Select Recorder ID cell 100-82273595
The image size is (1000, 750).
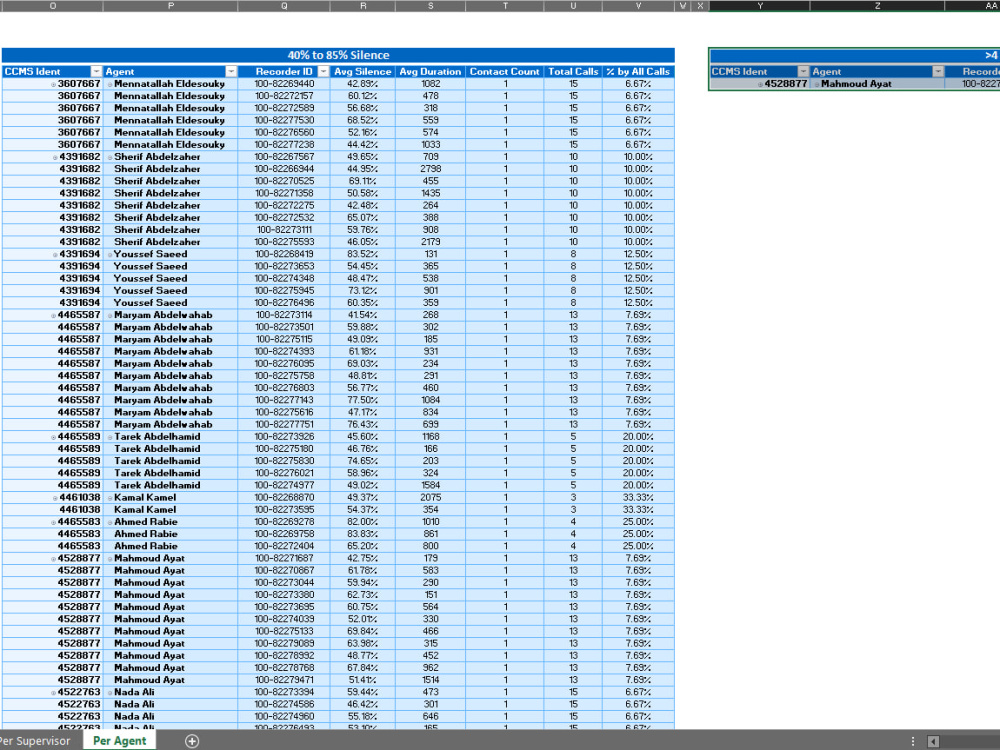tap(284, 510)
